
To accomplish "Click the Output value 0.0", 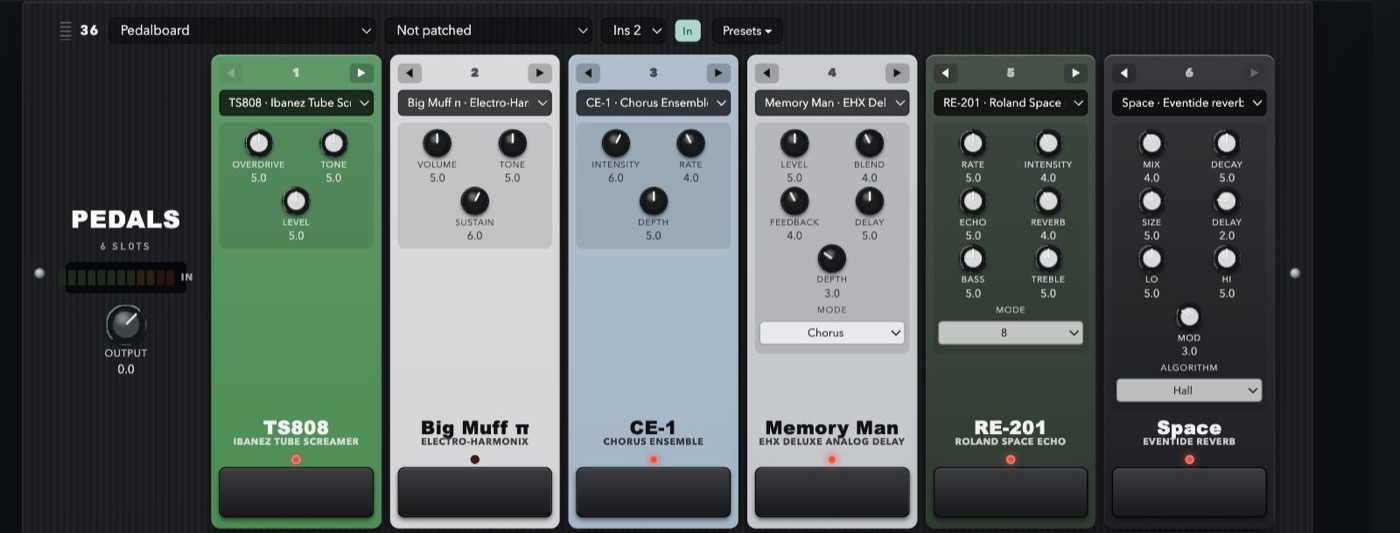I will tap(125, 369).
